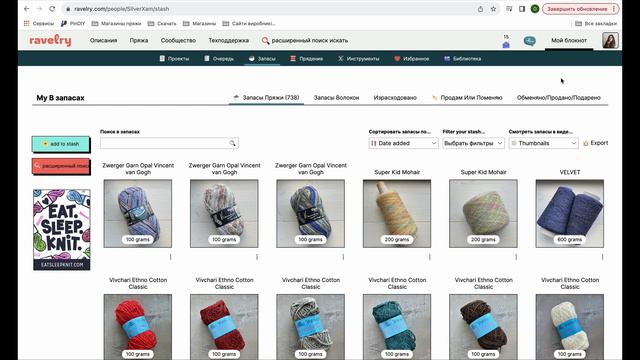Click the Chrome profile green circle icon
The image size is (640, 360).
tap(535, 9)
